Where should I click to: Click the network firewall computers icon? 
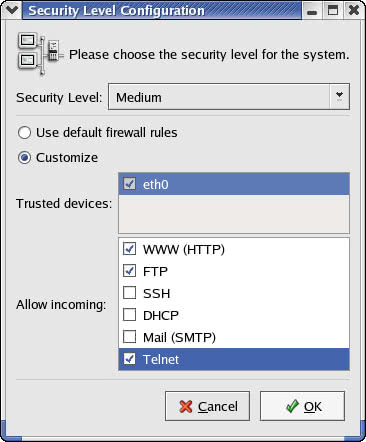click(40, 54)
